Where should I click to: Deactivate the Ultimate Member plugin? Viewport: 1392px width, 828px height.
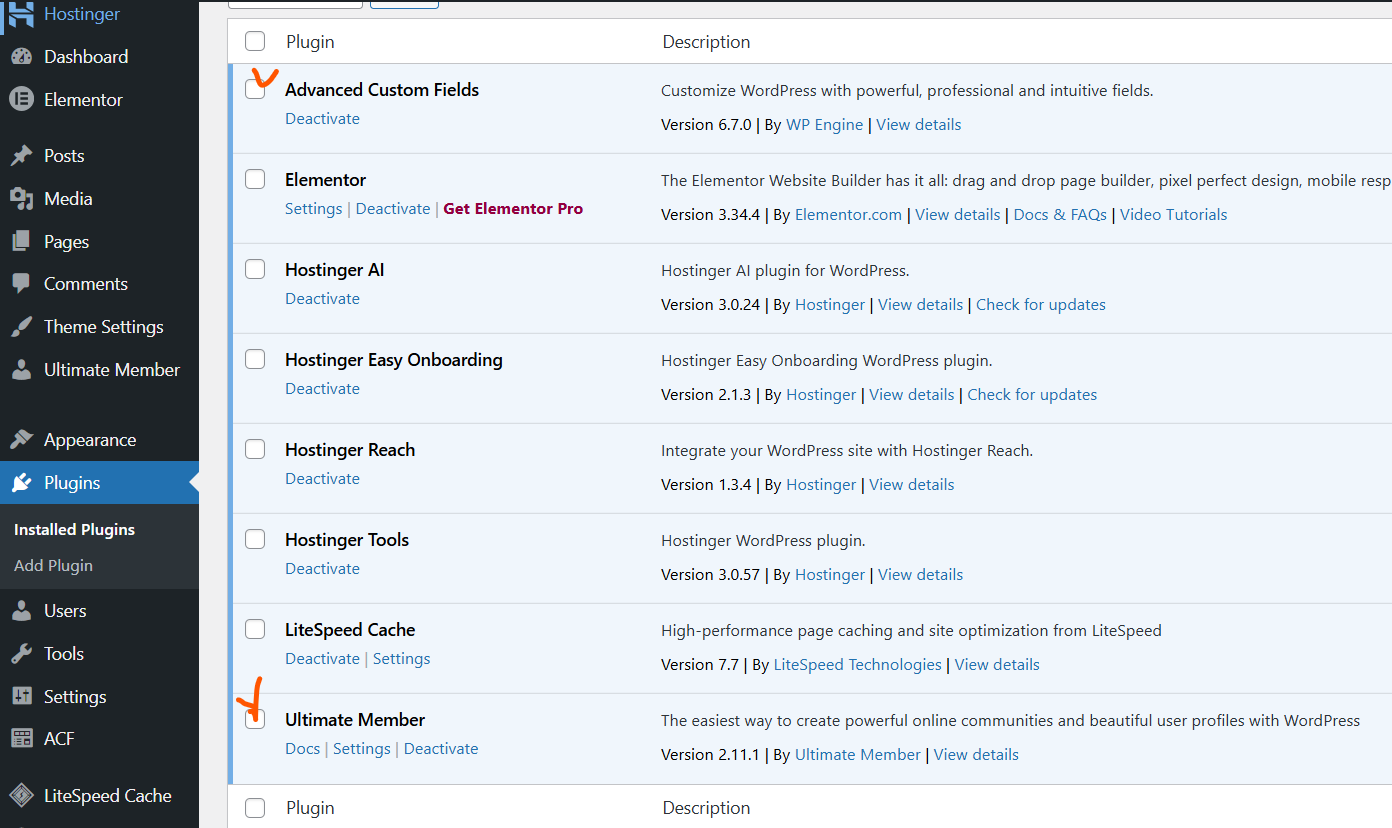click(x=441, y=749)
